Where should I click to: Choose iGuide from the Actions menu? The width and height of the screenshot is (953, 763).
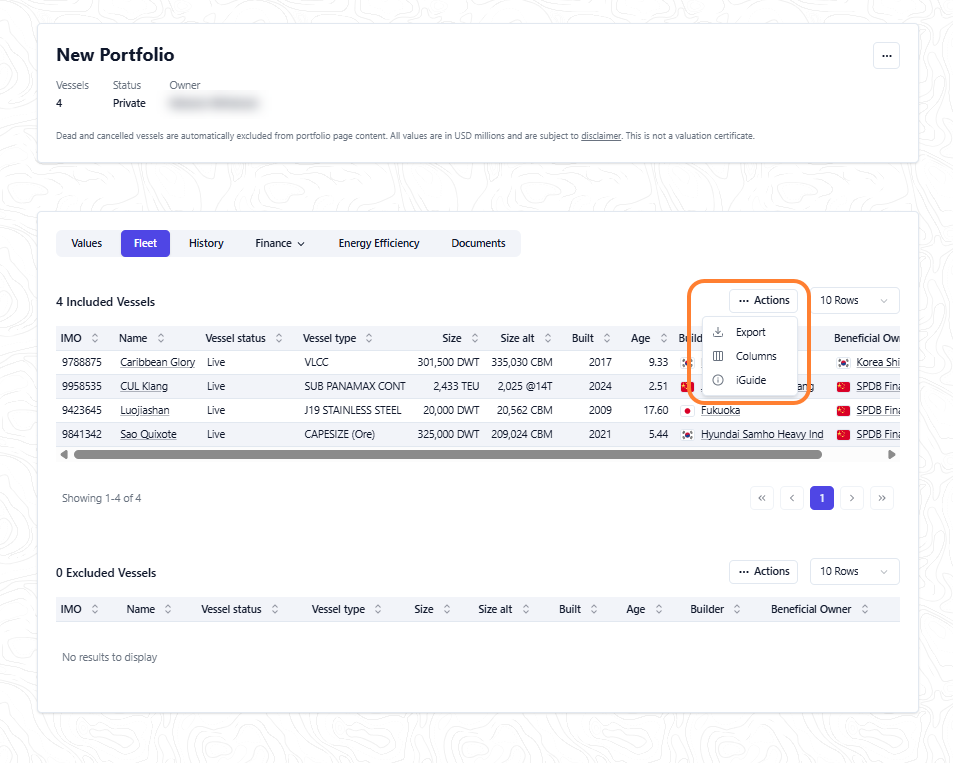(749, 380)
